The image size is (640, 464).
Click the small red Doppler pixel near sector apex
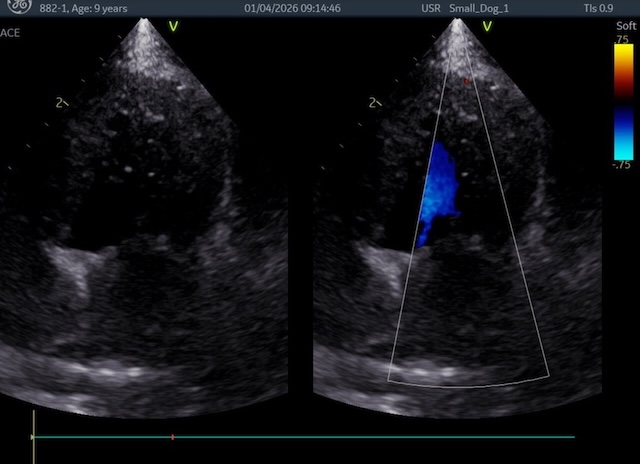point(465,80)
